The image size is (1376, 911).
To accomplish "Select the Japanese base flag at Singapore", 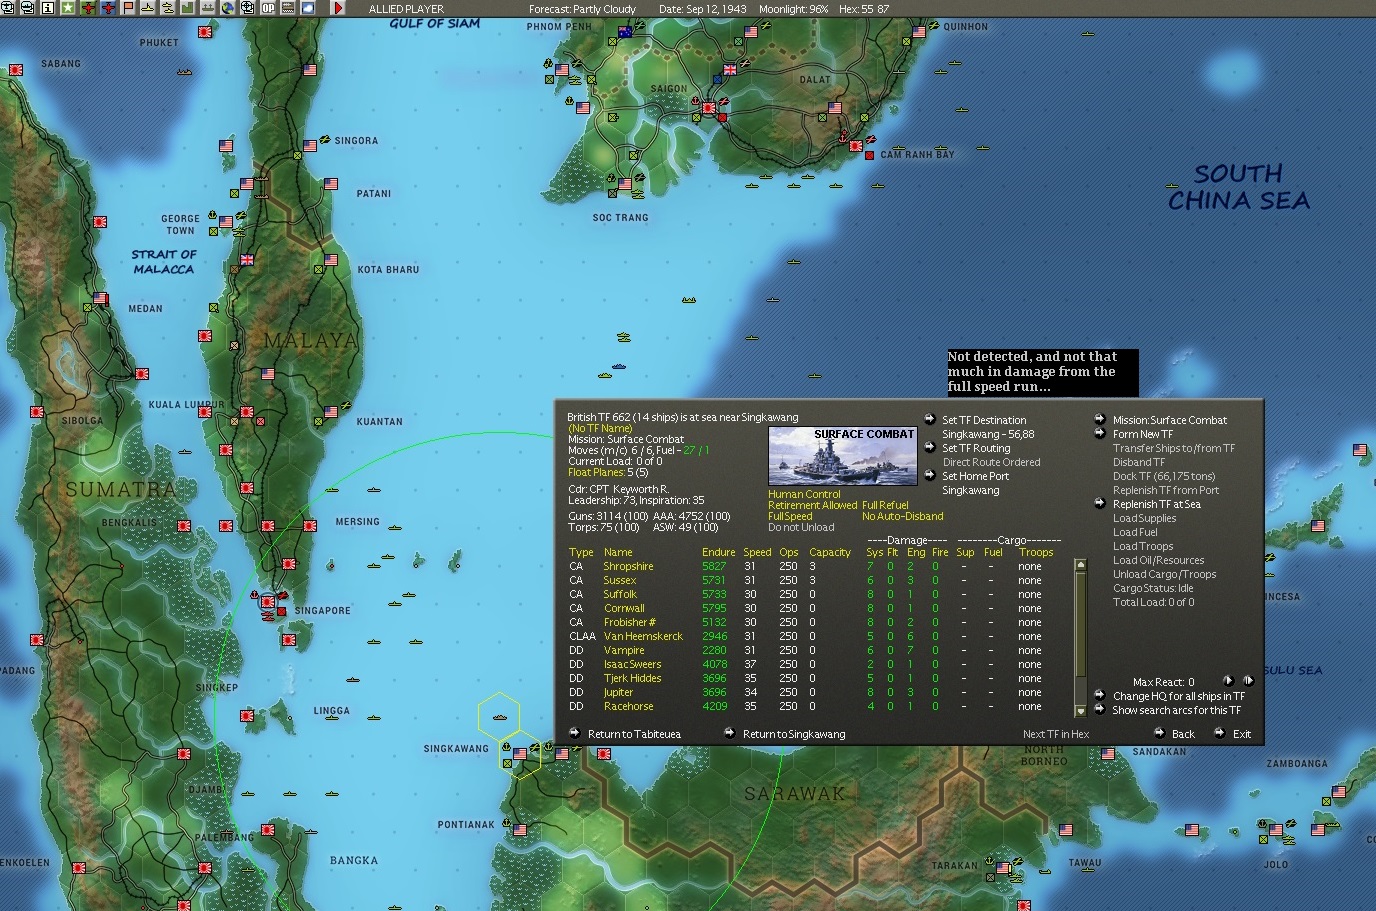I will click(x=268, y=602).
